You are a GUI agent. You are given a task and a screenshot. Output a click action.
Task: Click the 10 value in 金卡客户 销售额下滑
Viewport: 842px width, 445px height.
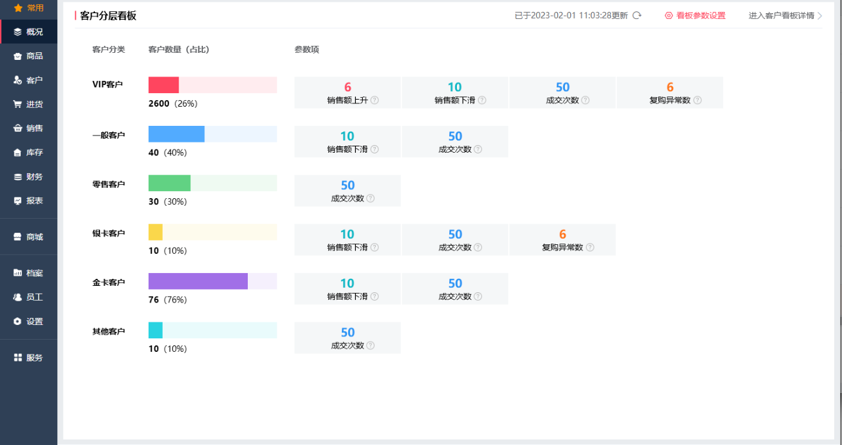347,283
